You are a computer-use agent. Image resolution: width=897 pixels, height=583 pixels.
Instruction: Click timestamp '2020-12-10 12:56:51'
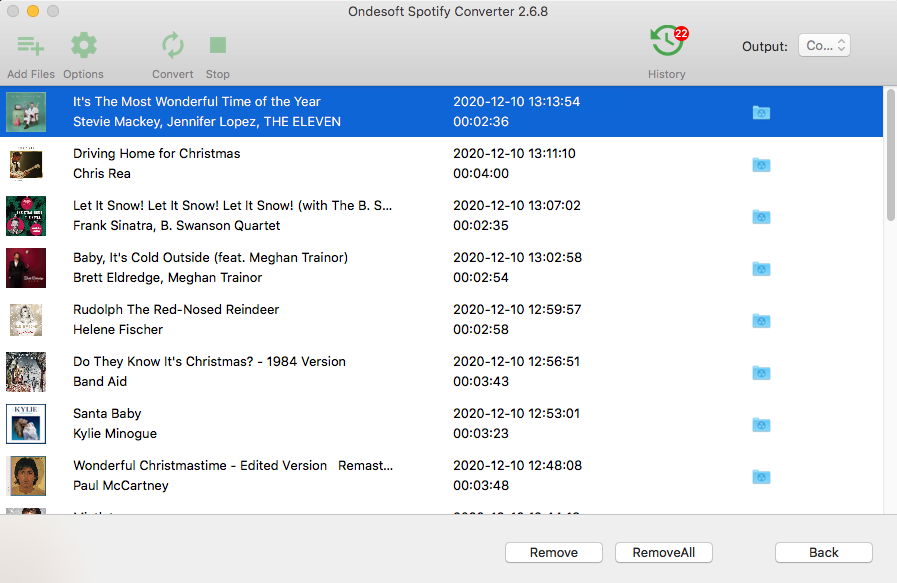517,362
